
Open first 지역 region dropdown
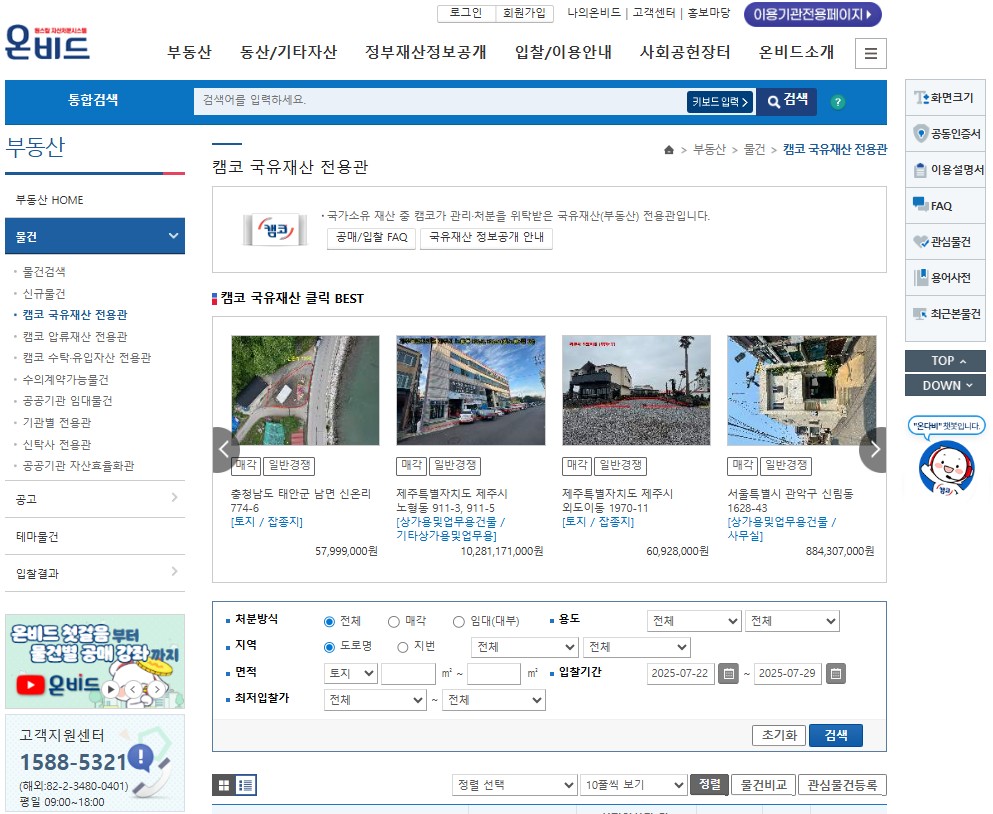524,647
